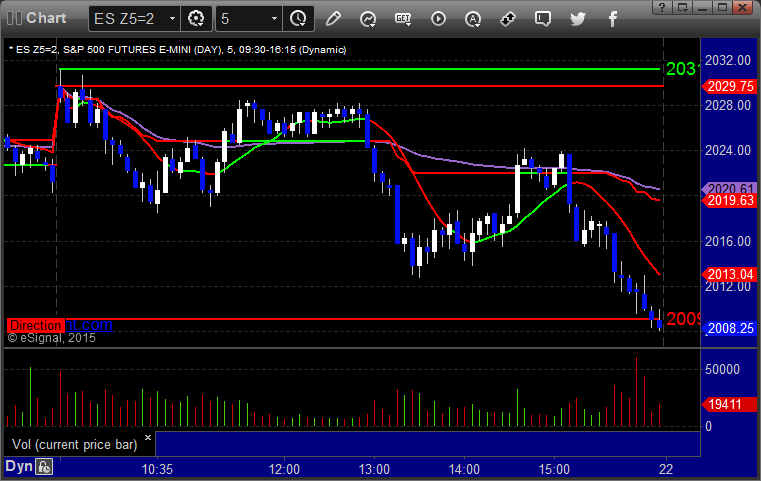
Task: Click the eSignal 2015 copyright text
Action: coord(52,338)
